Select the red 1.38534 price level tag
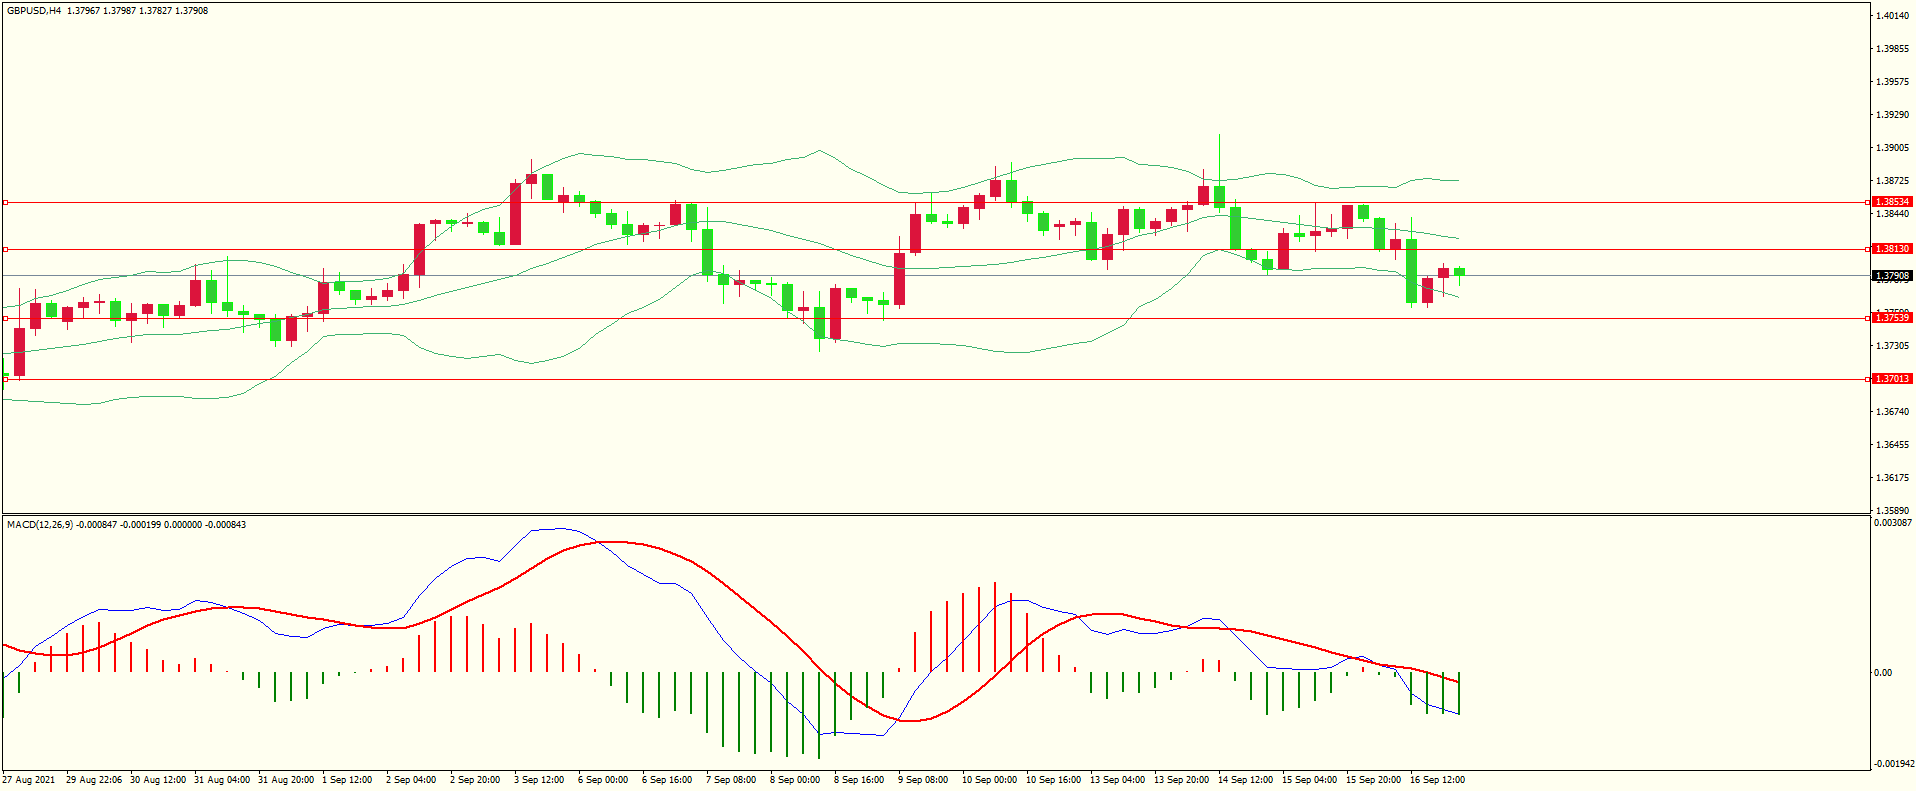Image resolution: width=1916 pixels, height=791 pixels. click(x=1892, y=202)
